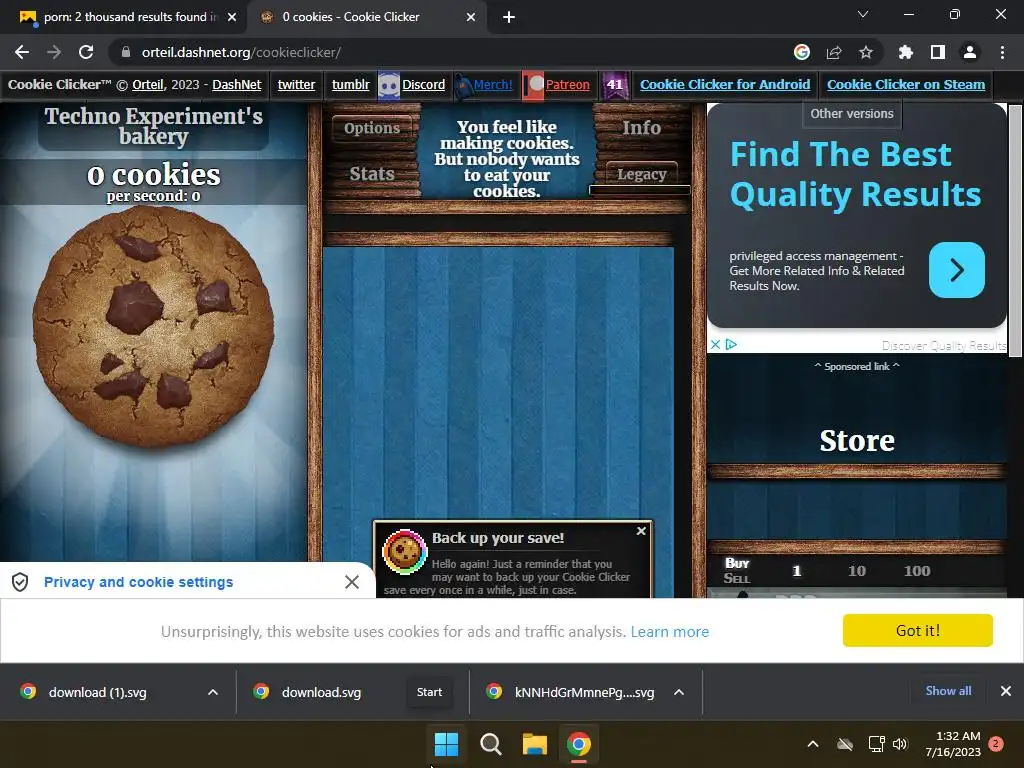The image size is (1024, 768).
Task: Bookmark this page with the star
Action: (x=866, y=52)
